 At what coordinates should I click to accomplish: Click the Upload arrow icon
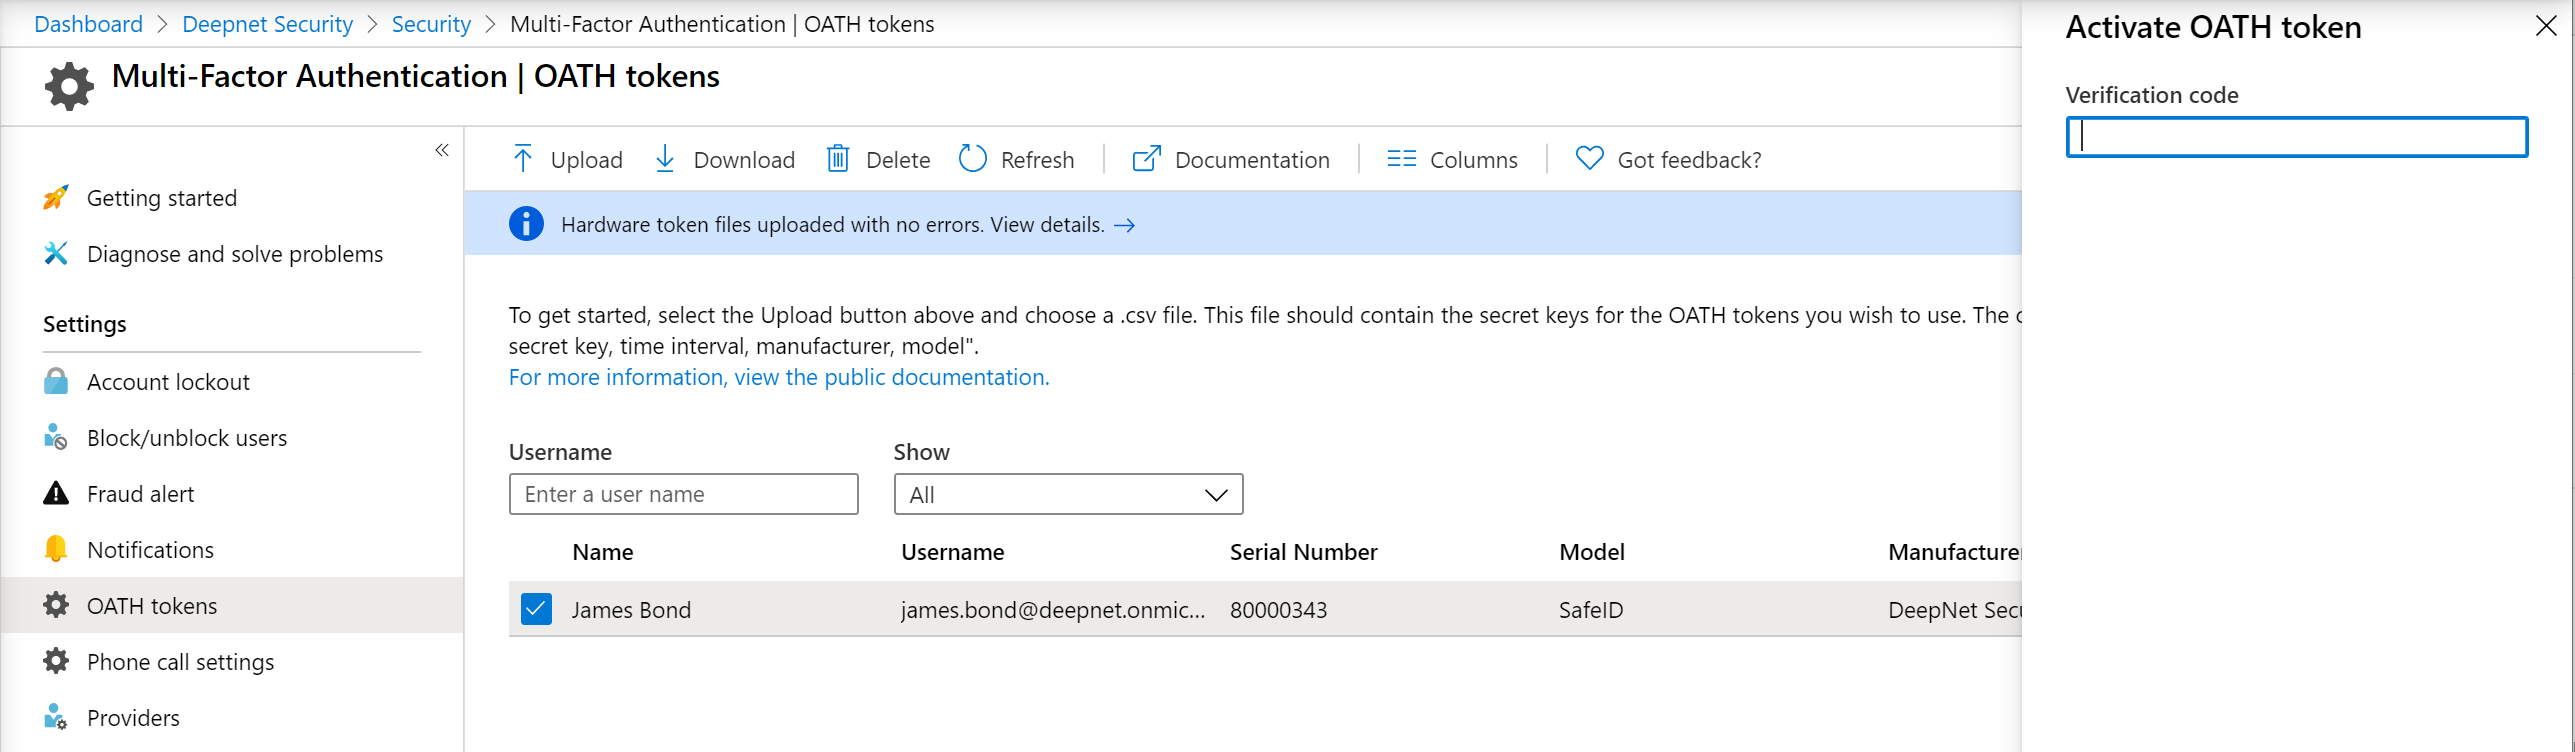(x=522, y=159)
